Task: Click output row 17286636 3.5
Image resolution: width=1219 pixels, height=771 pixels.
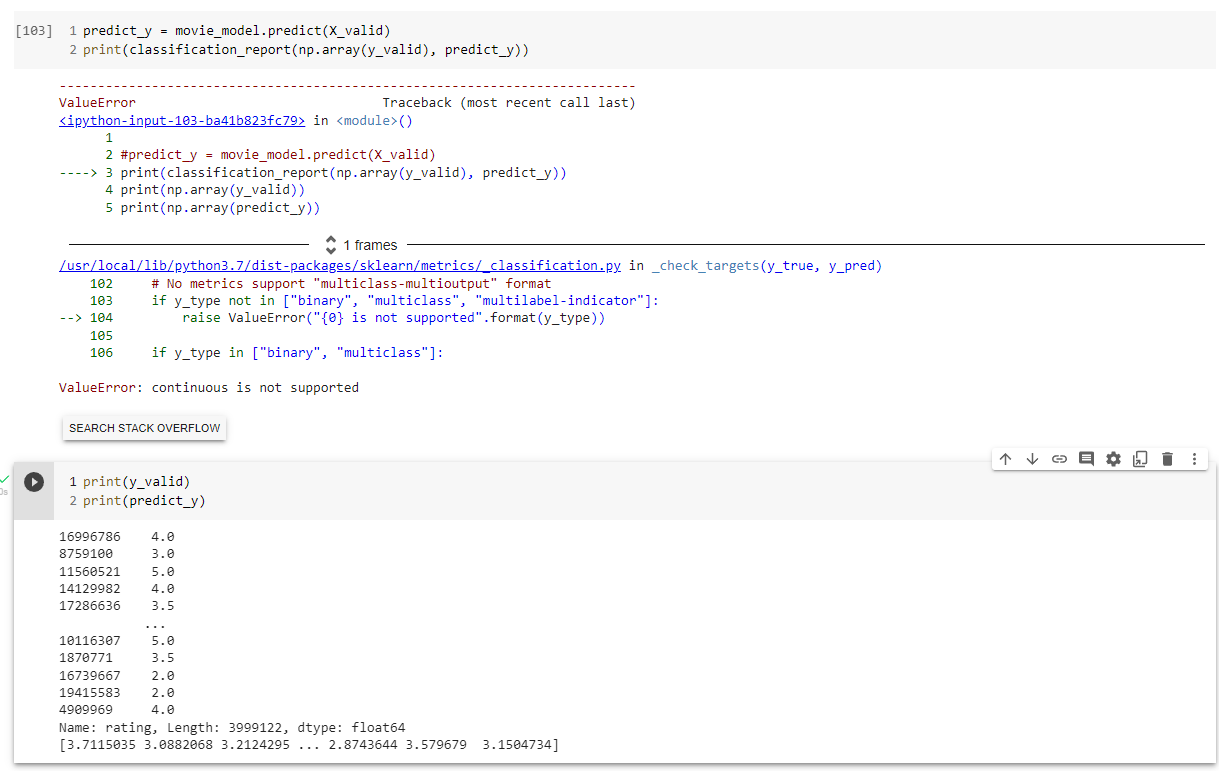Action: click(117, 606)
